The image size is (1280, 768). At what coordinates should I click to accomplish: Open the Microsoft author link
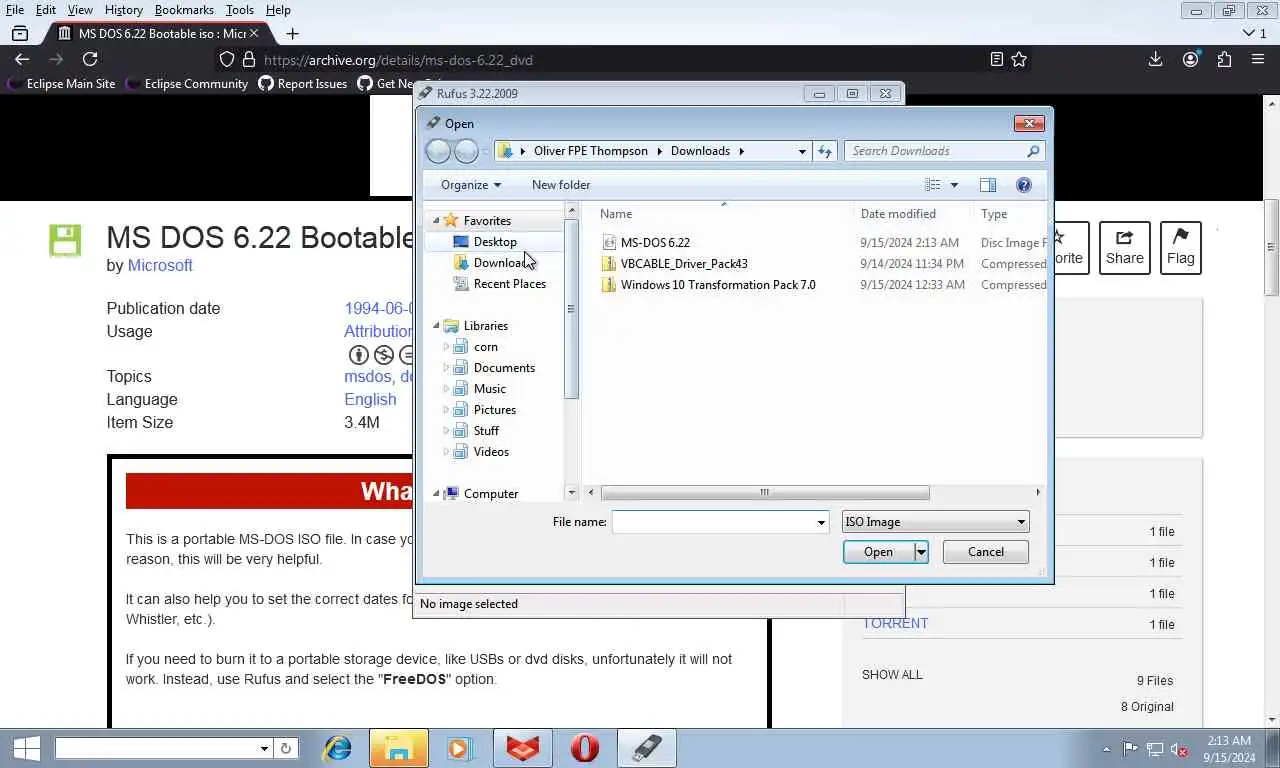pyautogui.click(x=160, y=265)
